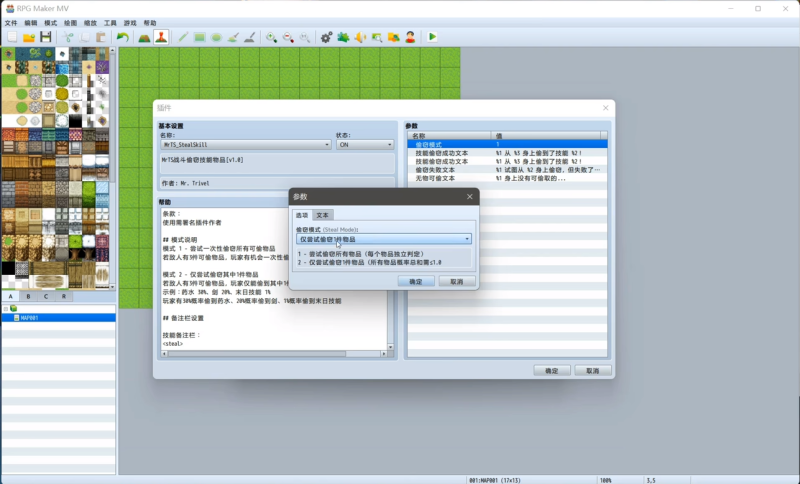Click 确定 in the 插件 dialog

point(552,371)
